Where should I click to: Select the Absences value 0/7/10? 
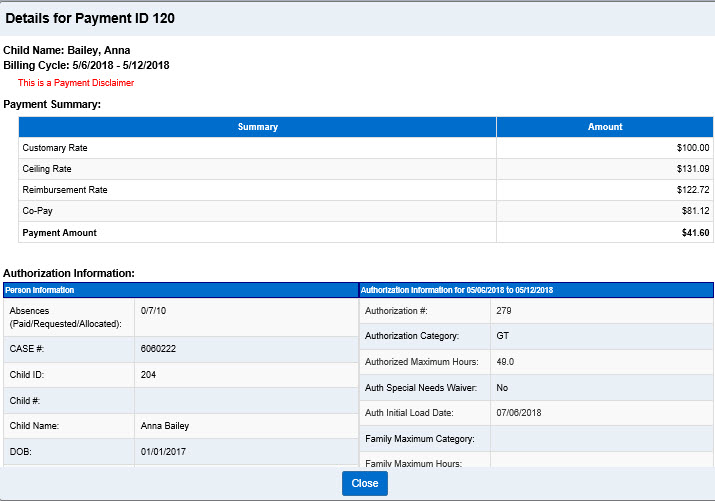(x=153, y=310)
